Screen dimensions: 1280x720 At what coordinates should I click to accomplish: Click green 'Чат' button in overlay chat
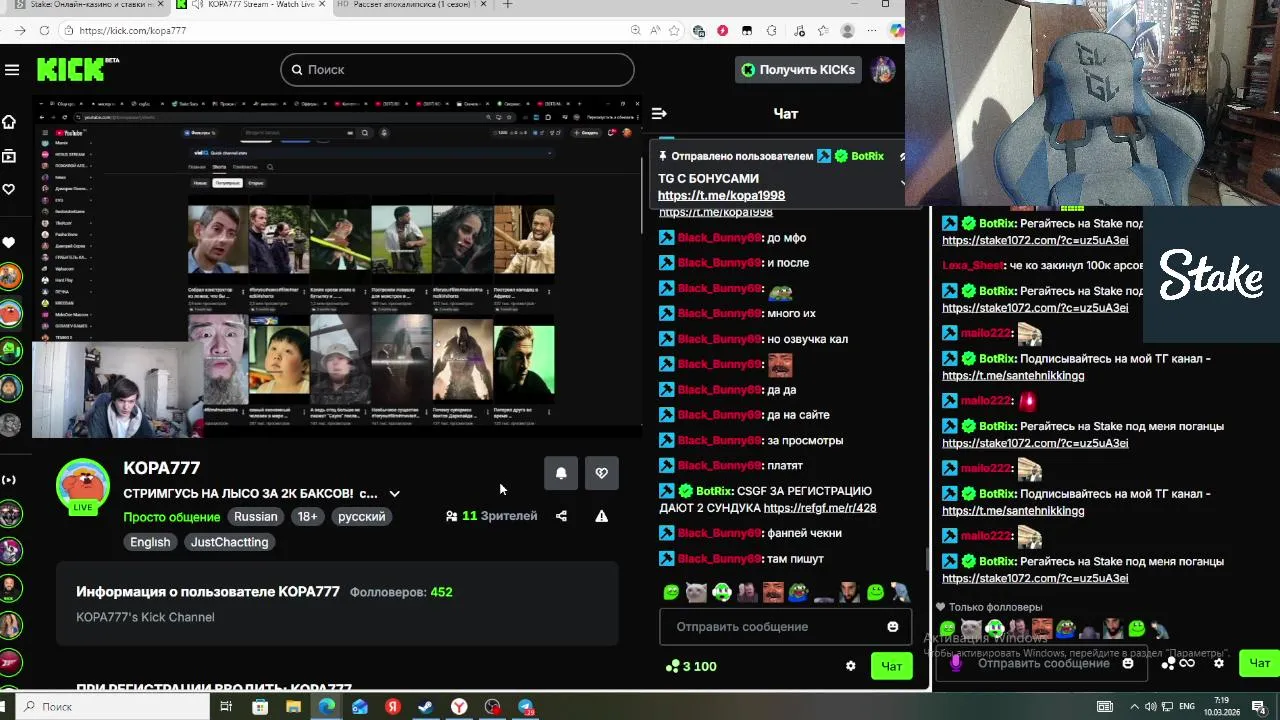(x=1259, y=663)
